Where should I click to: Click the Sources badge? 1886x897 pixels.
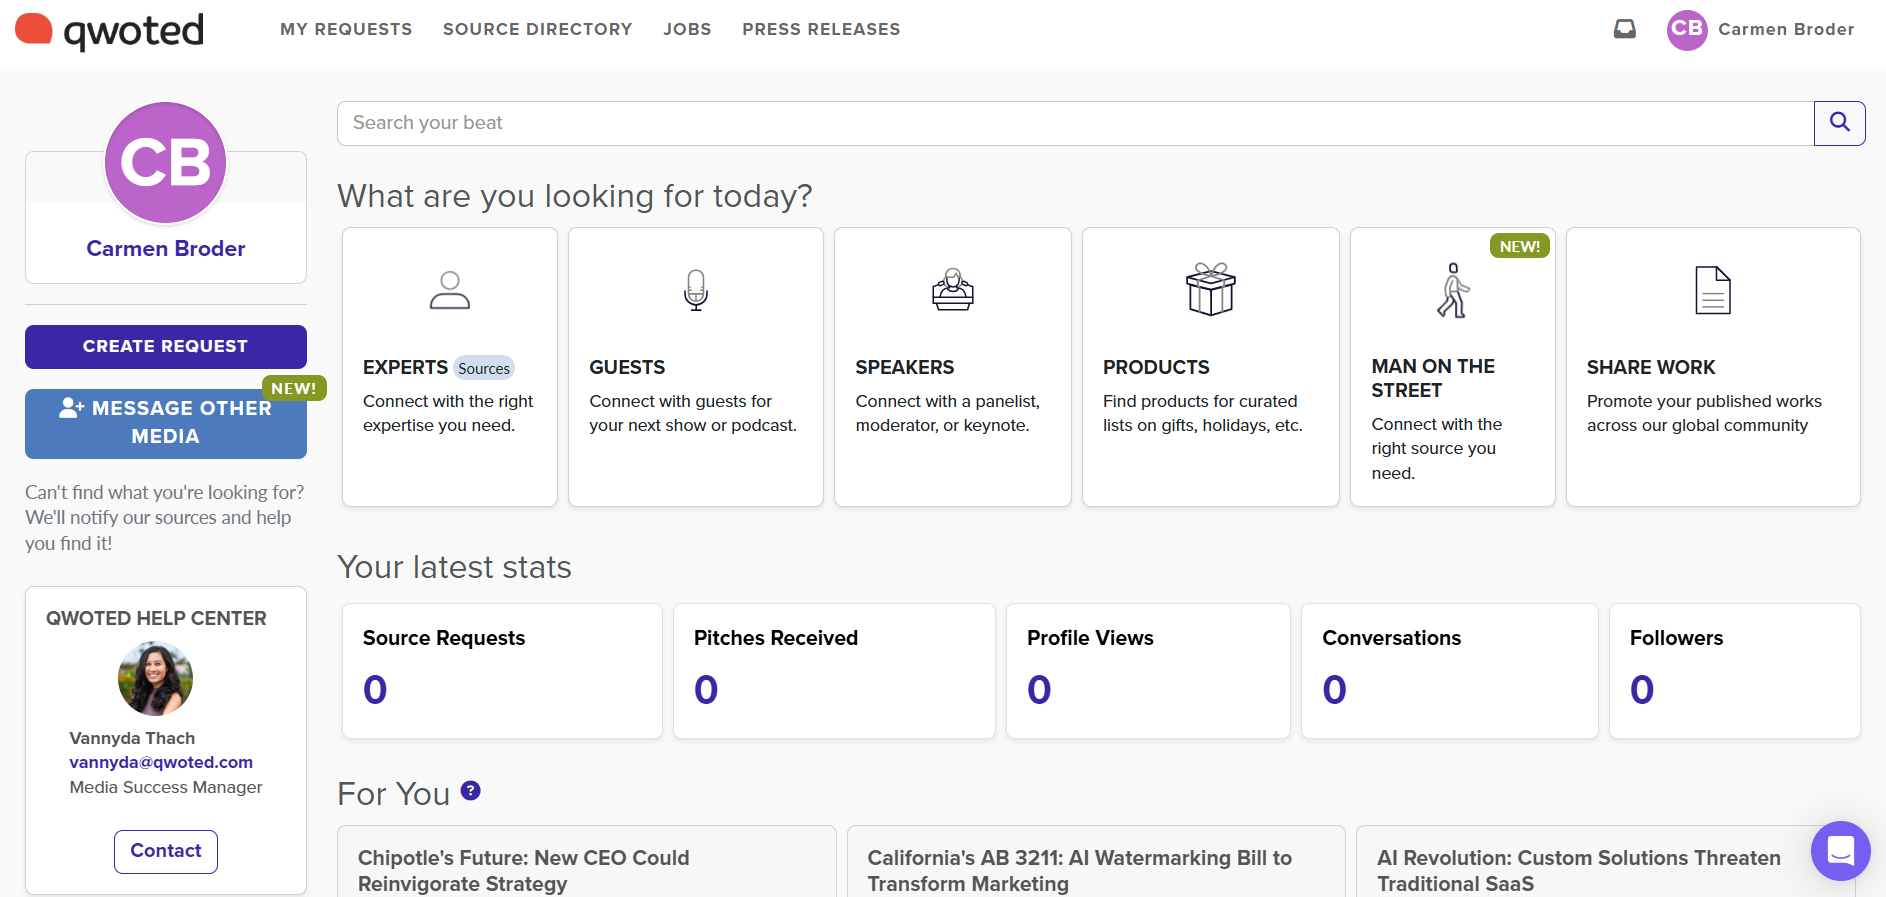484,368
